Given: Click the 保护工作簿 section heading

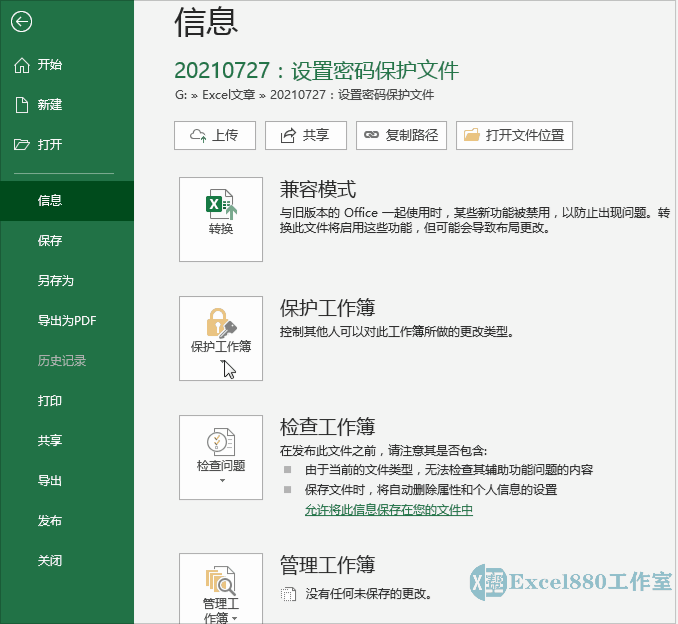Looking at the screenshot, I should click(x=327, y=308).
